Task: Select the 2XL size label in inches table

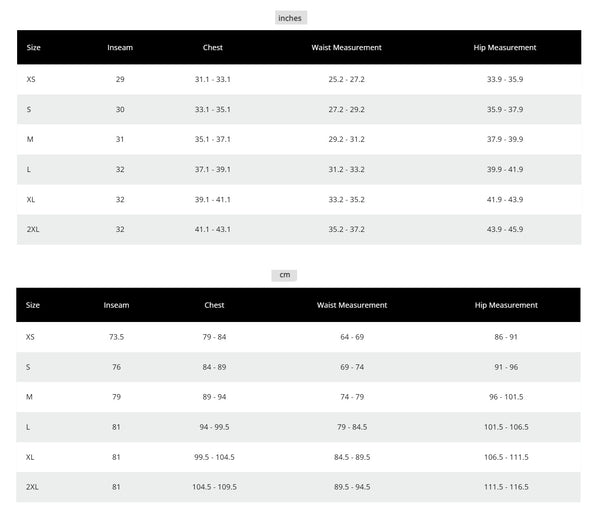Action: [x=33, y=229]
